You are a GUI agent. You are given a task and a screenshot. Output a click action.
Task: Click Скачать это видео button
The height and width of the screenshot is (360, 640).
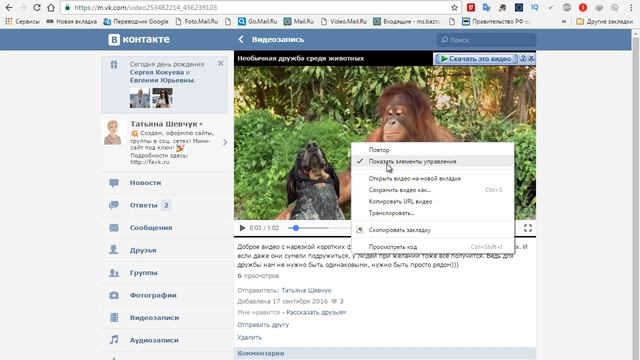(476, 59)
